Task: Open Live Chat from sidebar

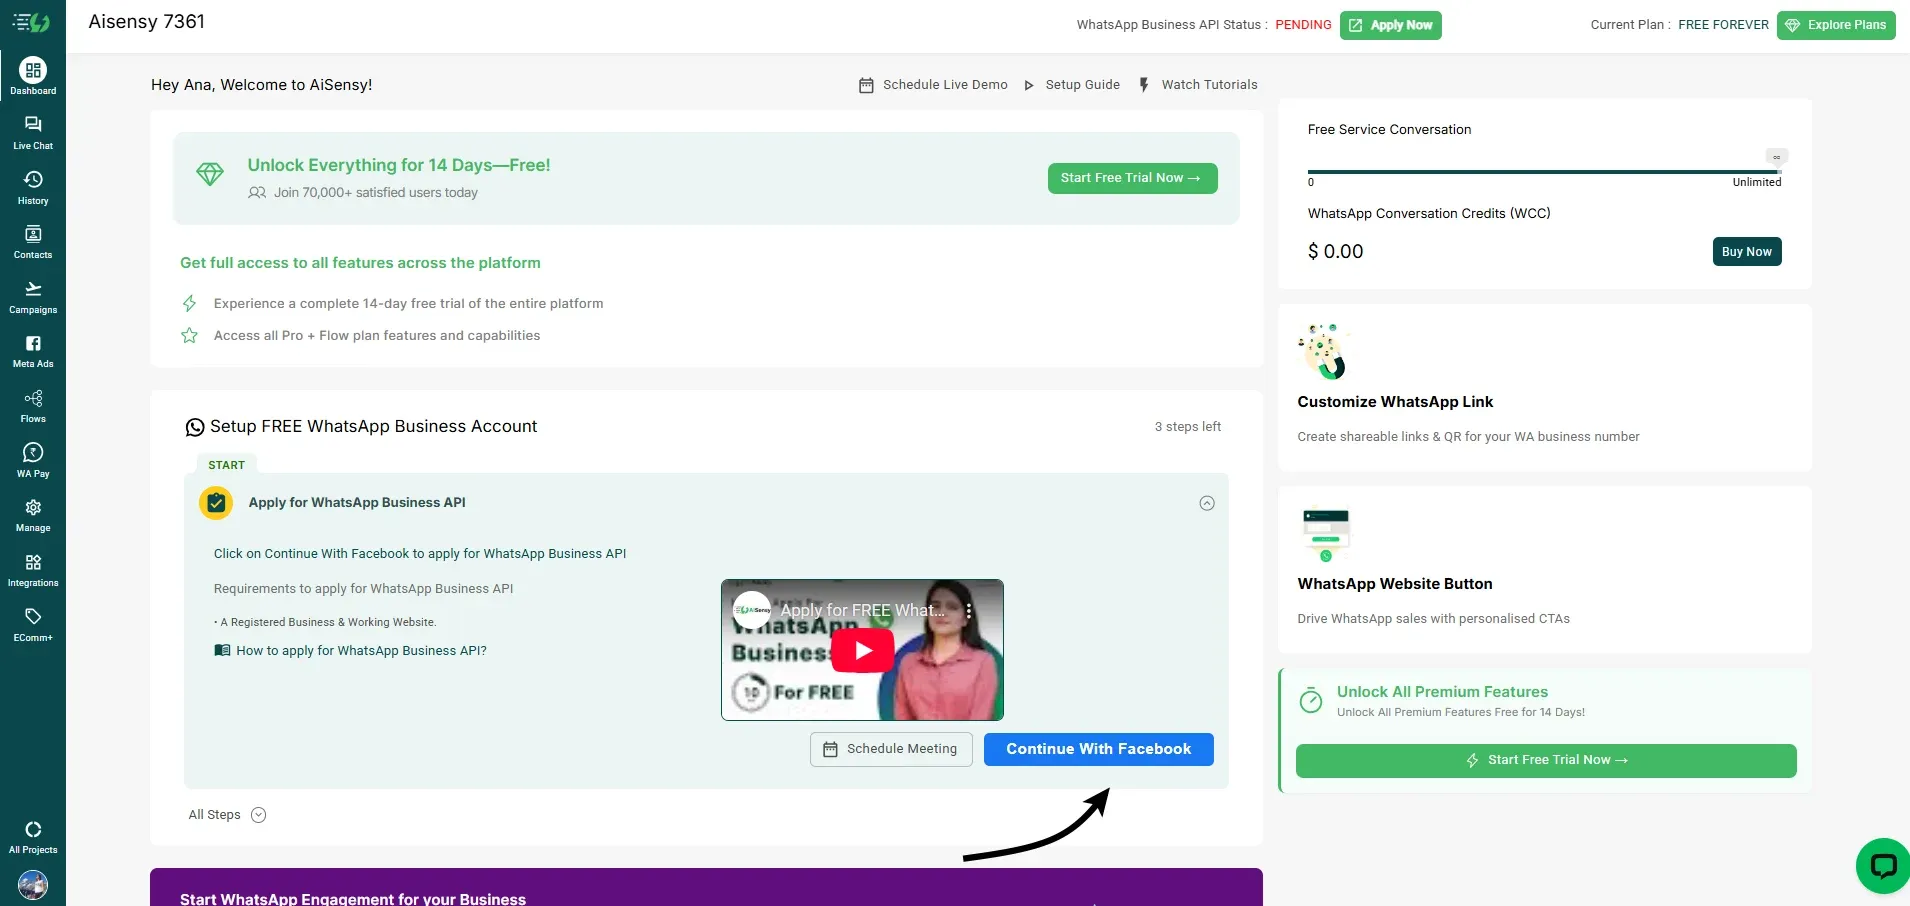Action: coord(33,132)
